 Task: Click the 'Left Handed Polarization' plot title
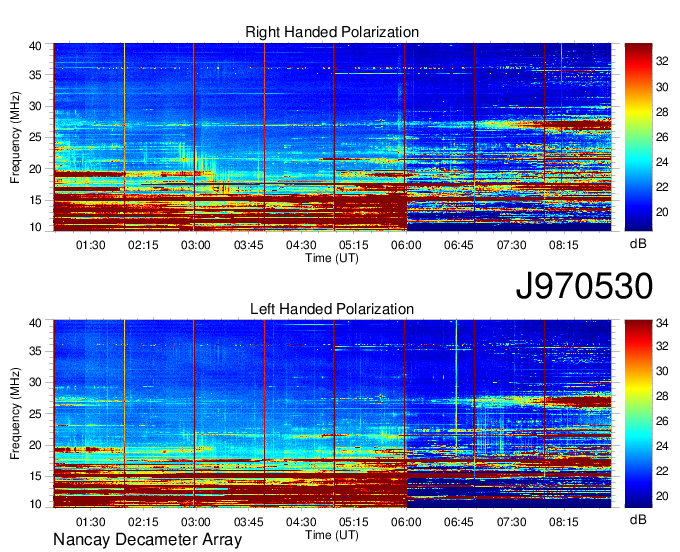(332, 309)
